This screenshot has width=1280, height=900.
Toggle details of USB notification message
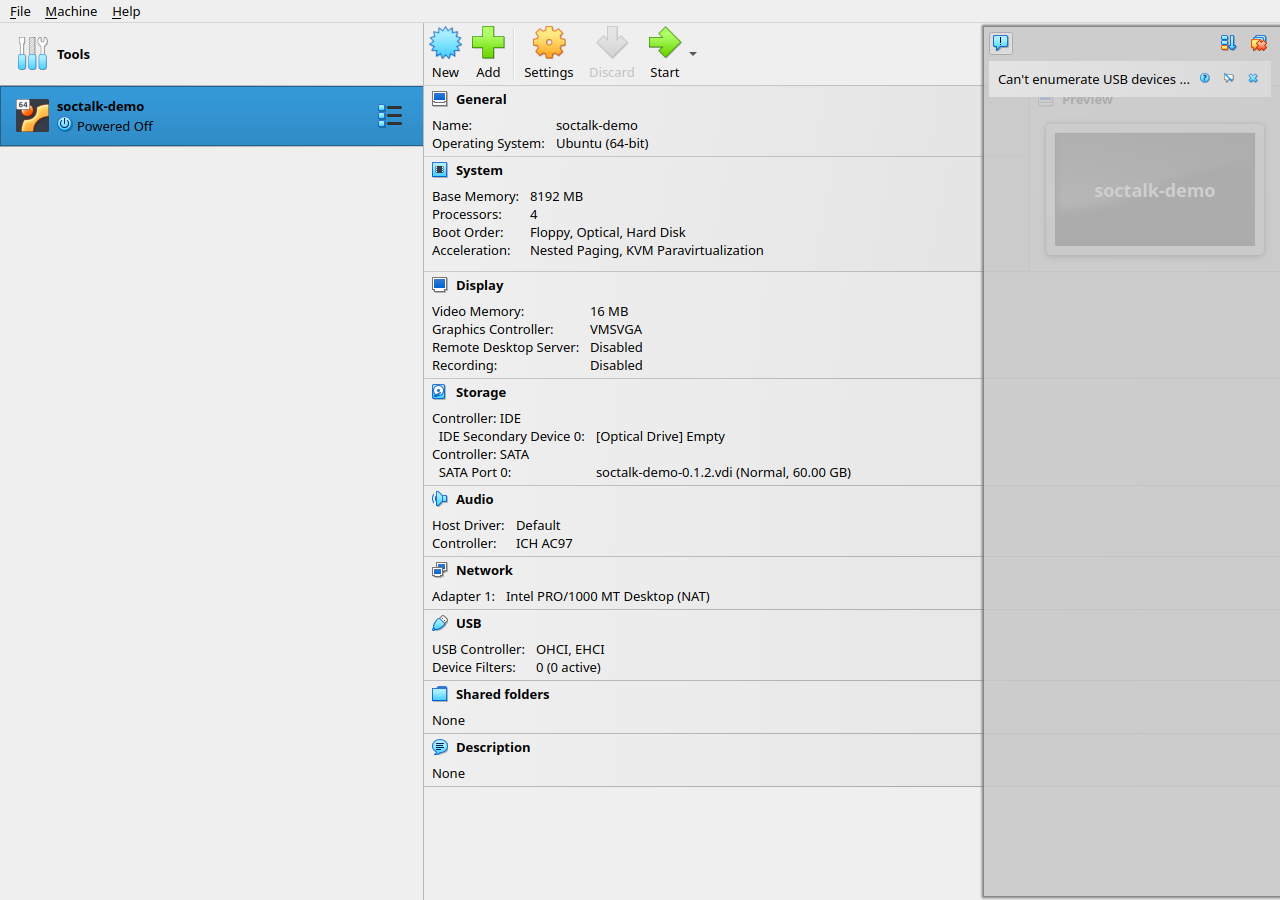pyautogui.click(x=1229, y=78)
